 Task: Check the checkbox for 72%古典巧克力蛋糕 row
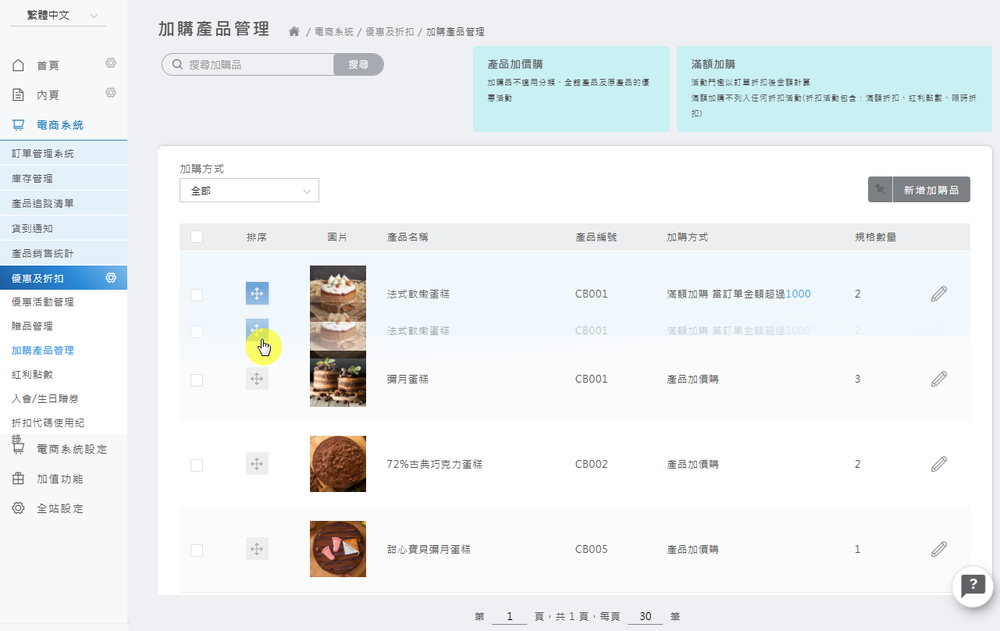pyautogui.click(x=197, y=465)
